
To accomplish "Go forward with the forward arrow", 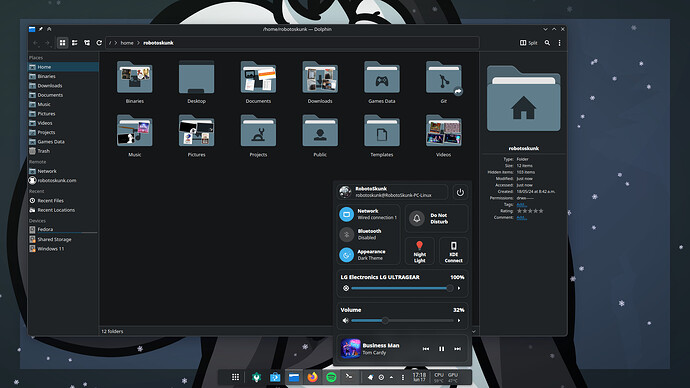I will click(x=47, y=43).
